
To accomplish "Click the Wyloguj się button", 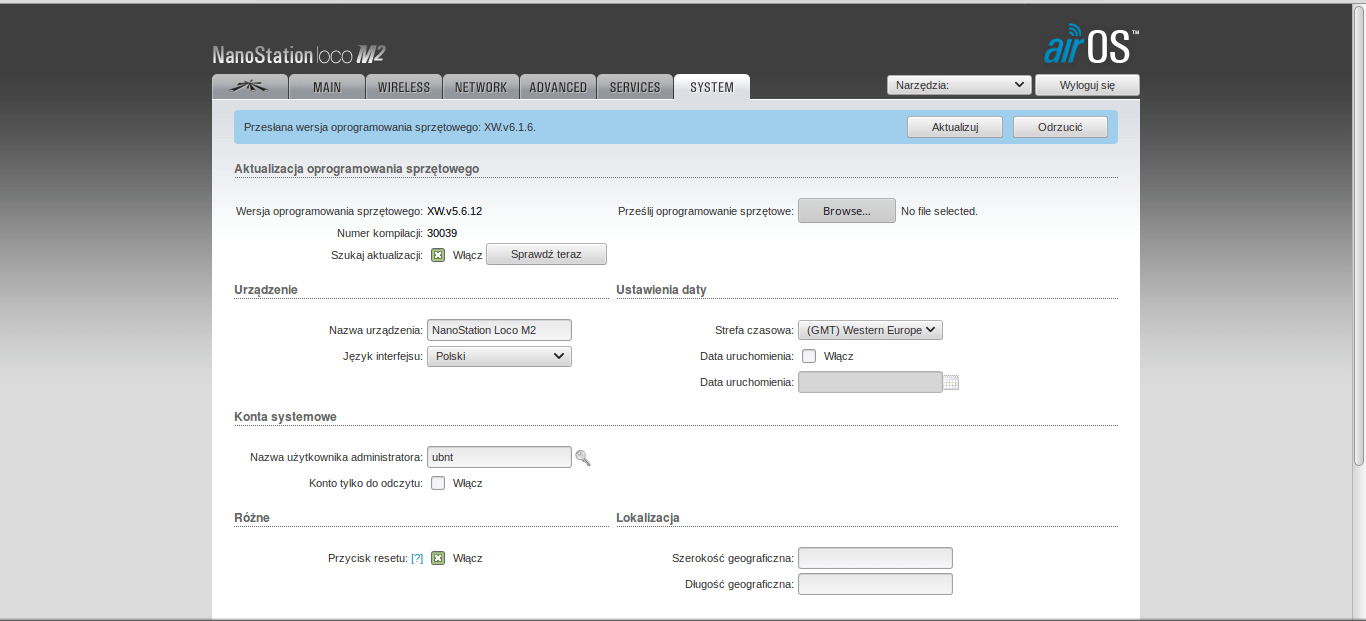I will click(1087, 85).
